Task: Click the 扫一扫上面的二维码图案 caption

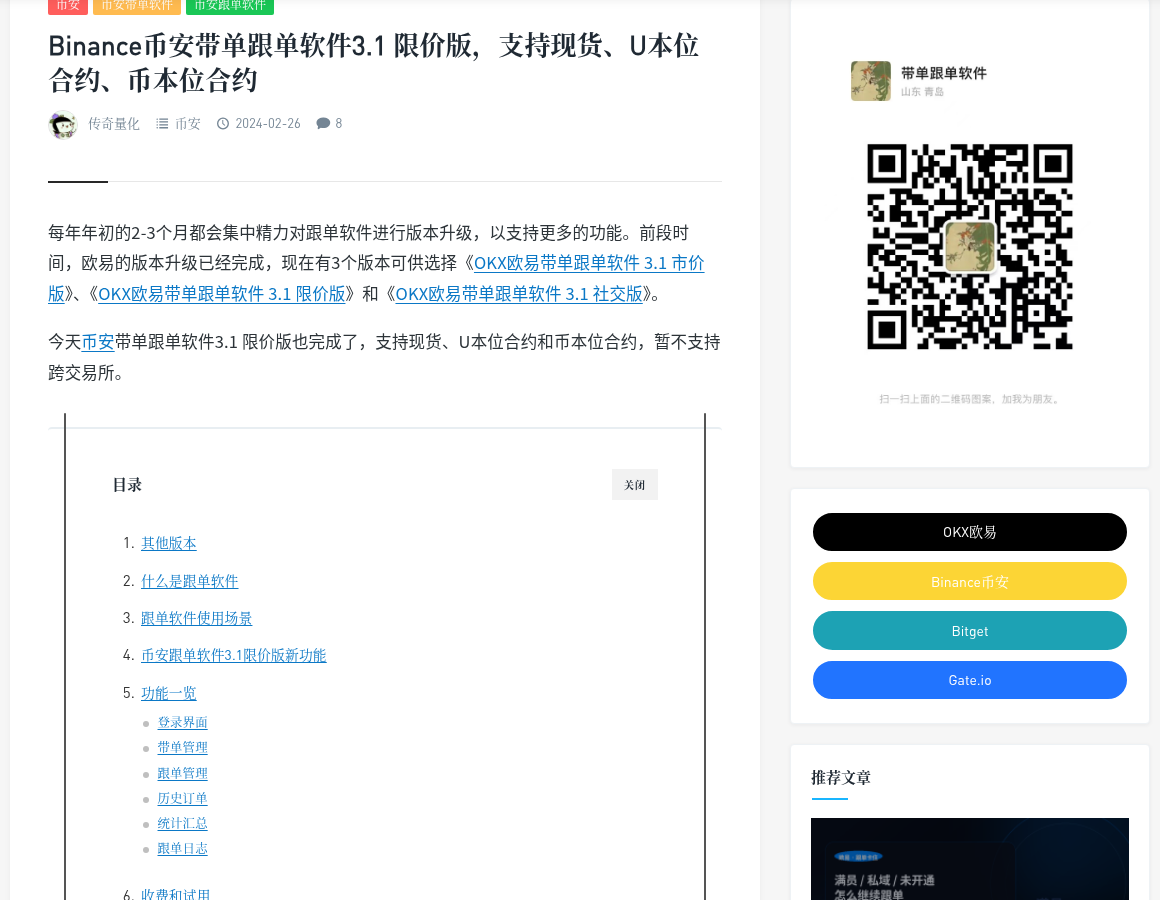Action: coord(969,399)
